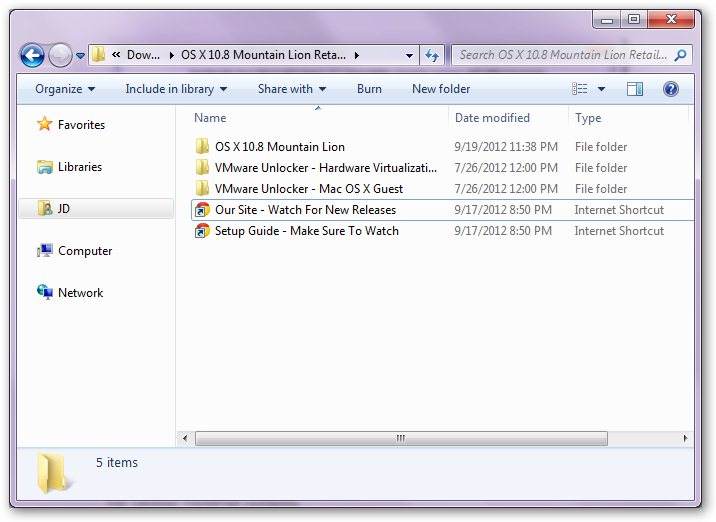Click the left scroll arrow

coord(184,438)
